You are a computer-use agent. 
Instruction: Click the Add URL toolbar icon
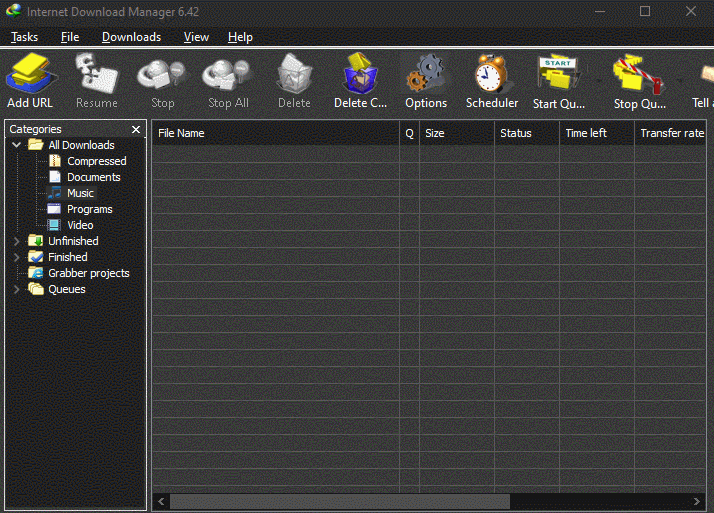click(31, 75)
